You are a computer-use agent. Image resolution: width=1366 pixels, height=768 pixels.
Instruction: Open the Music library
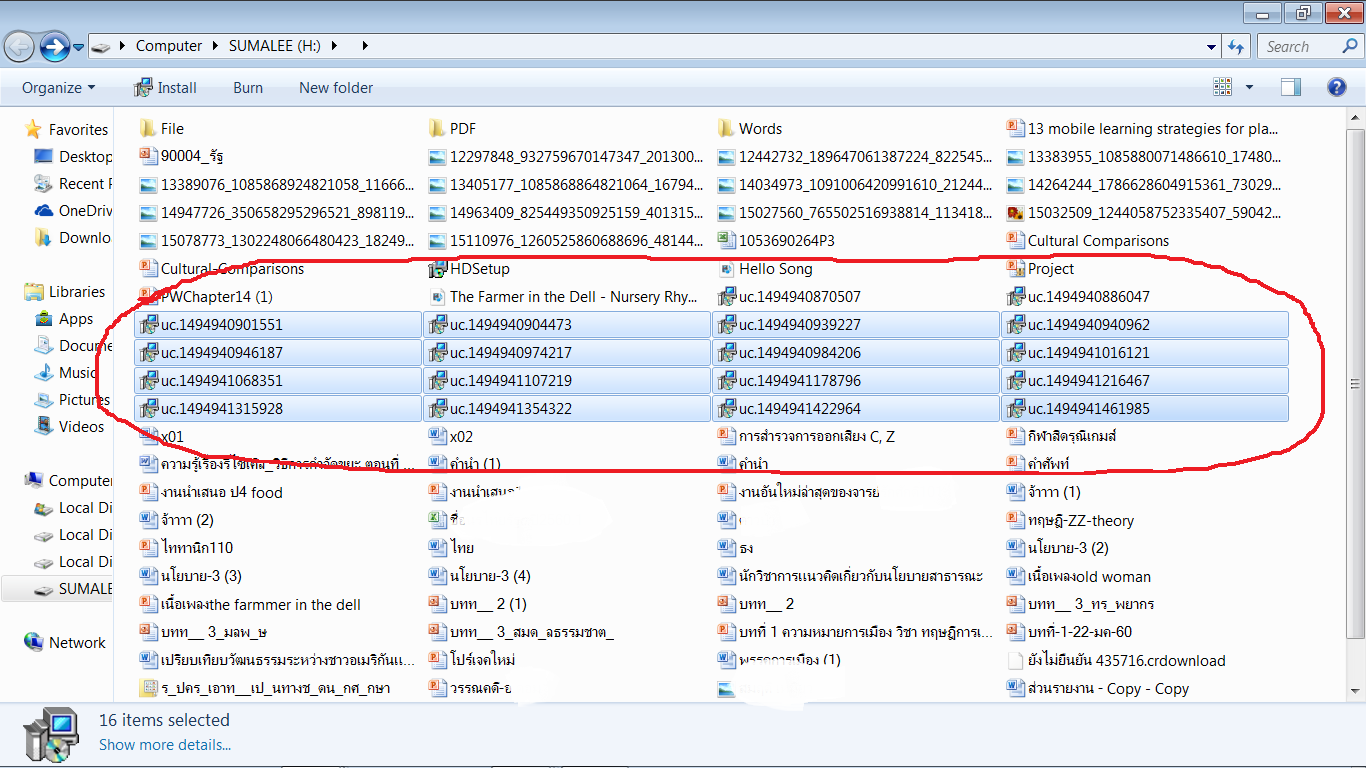click(x=66, y=373)
